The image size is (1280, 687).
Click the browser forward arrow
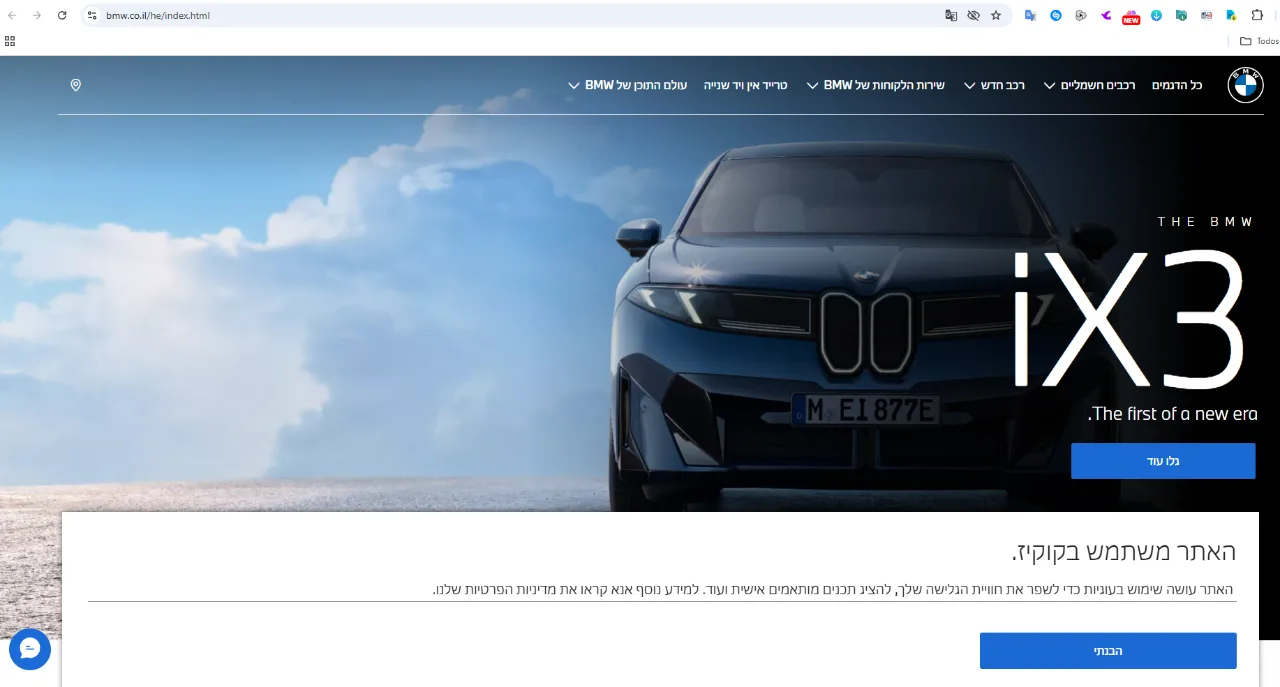pyautogui.click(x=37, y=15)
